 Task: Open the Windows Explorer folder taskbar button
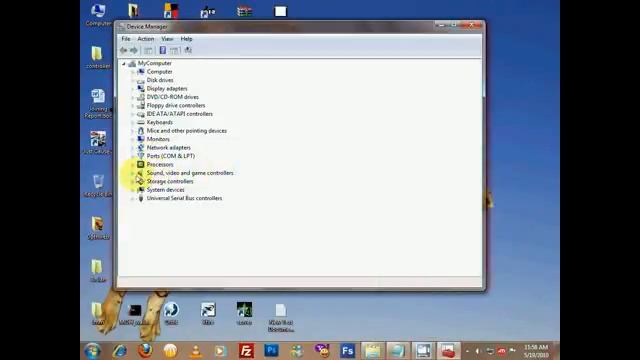pos(373,351)
